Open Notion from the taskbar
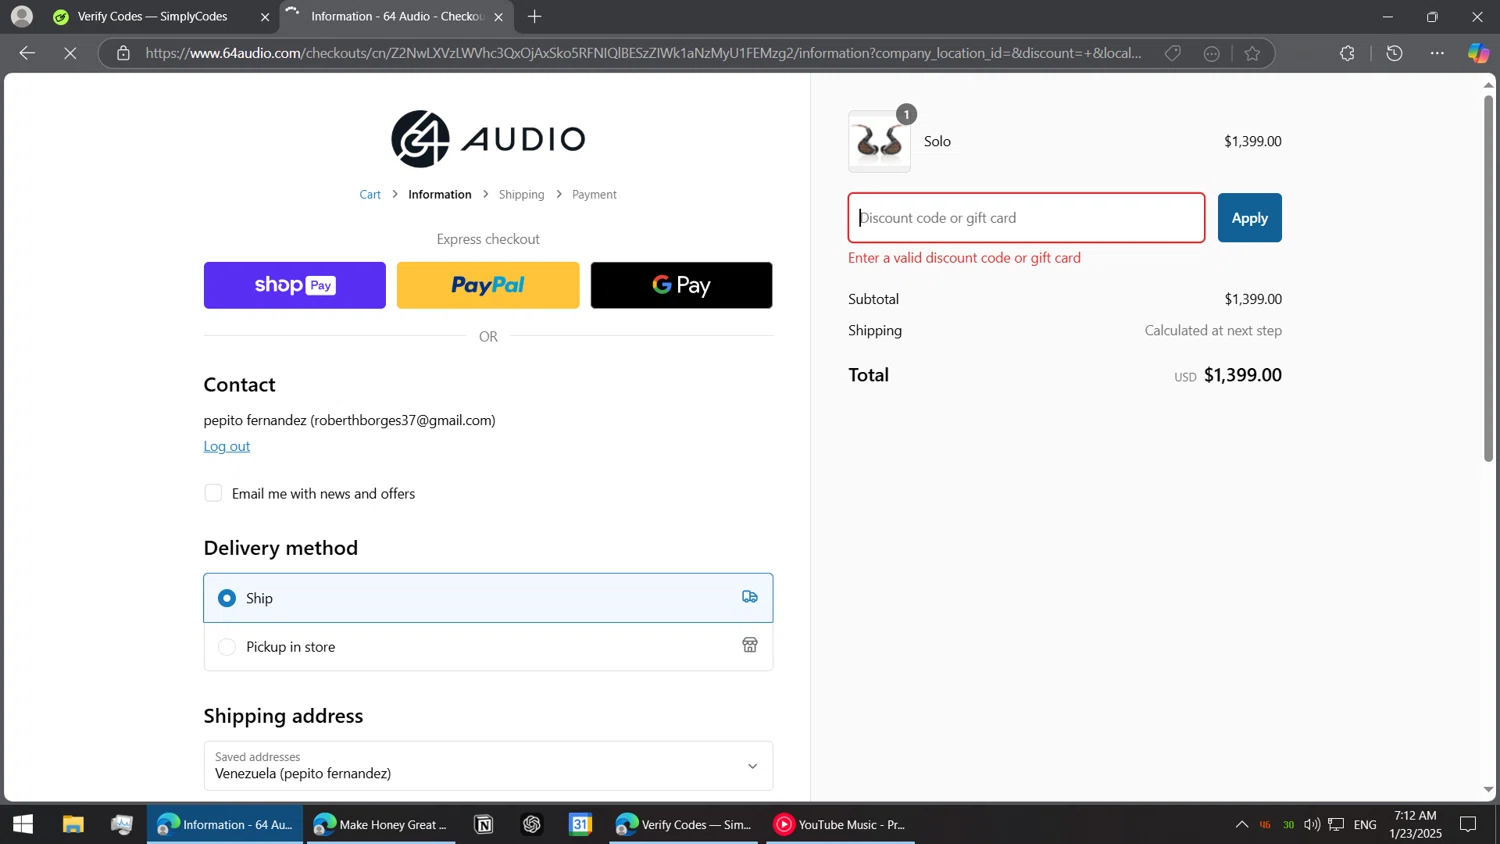This screenshot has height=844, width=1500. 484,825
